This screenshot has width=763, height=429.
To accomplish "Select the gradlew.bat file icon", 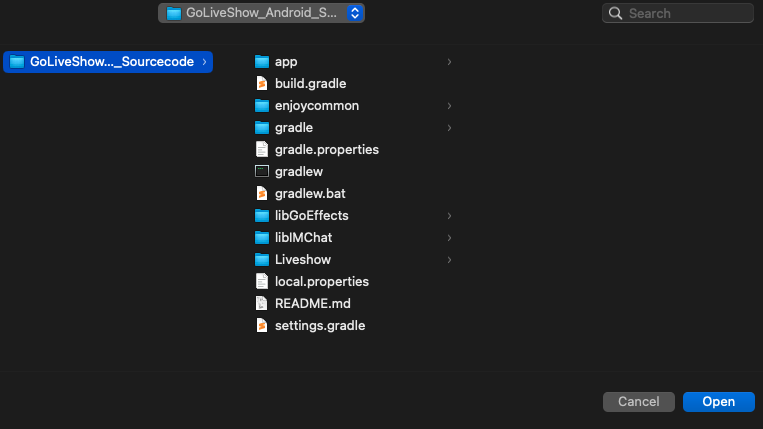I will pos(262,194).
